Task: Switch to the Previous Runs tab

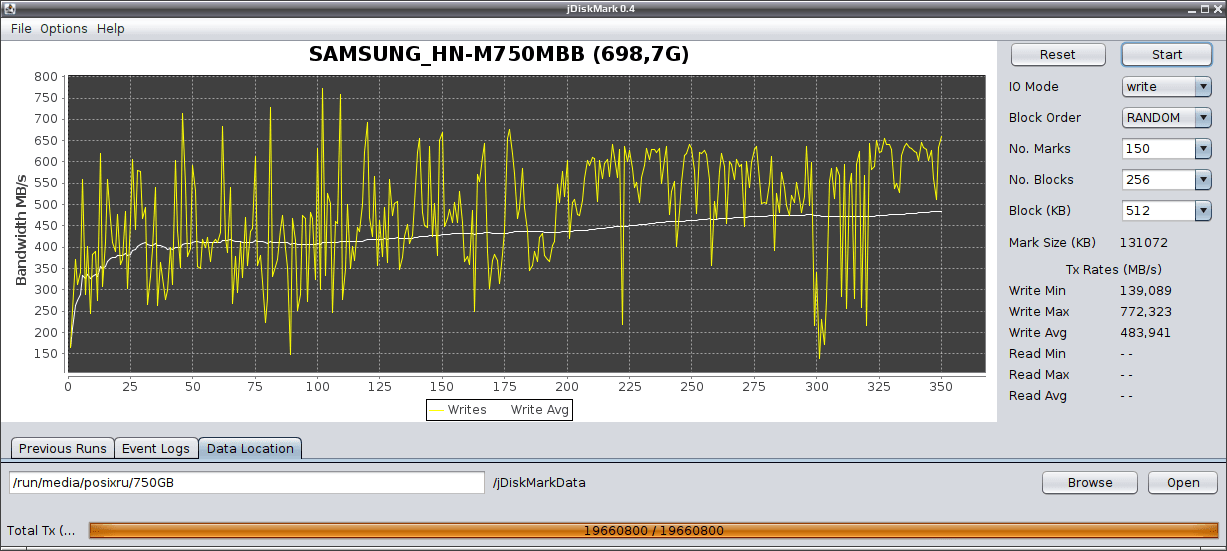Action: (62, 448)
